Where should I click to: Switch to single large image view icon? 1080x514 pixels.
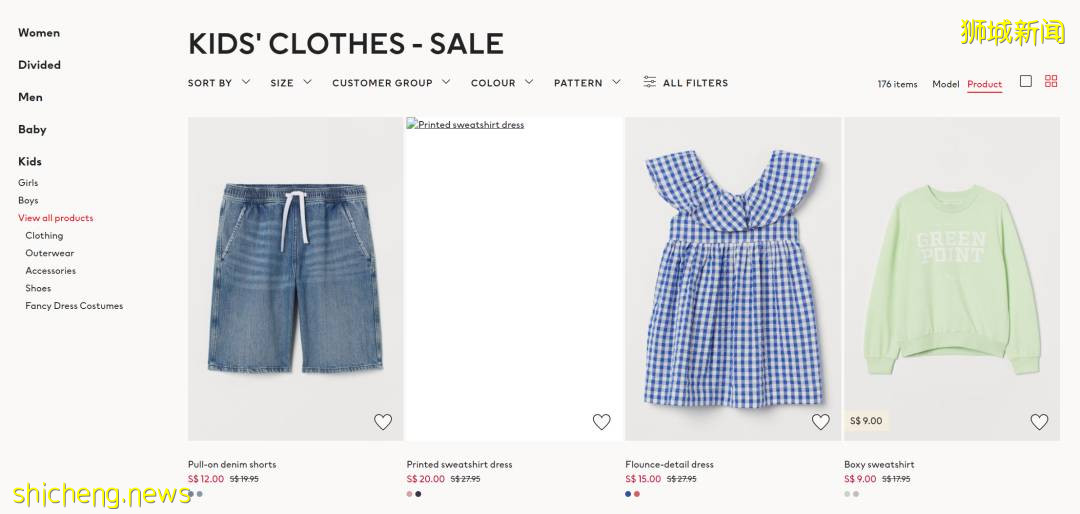(1025, 81)
